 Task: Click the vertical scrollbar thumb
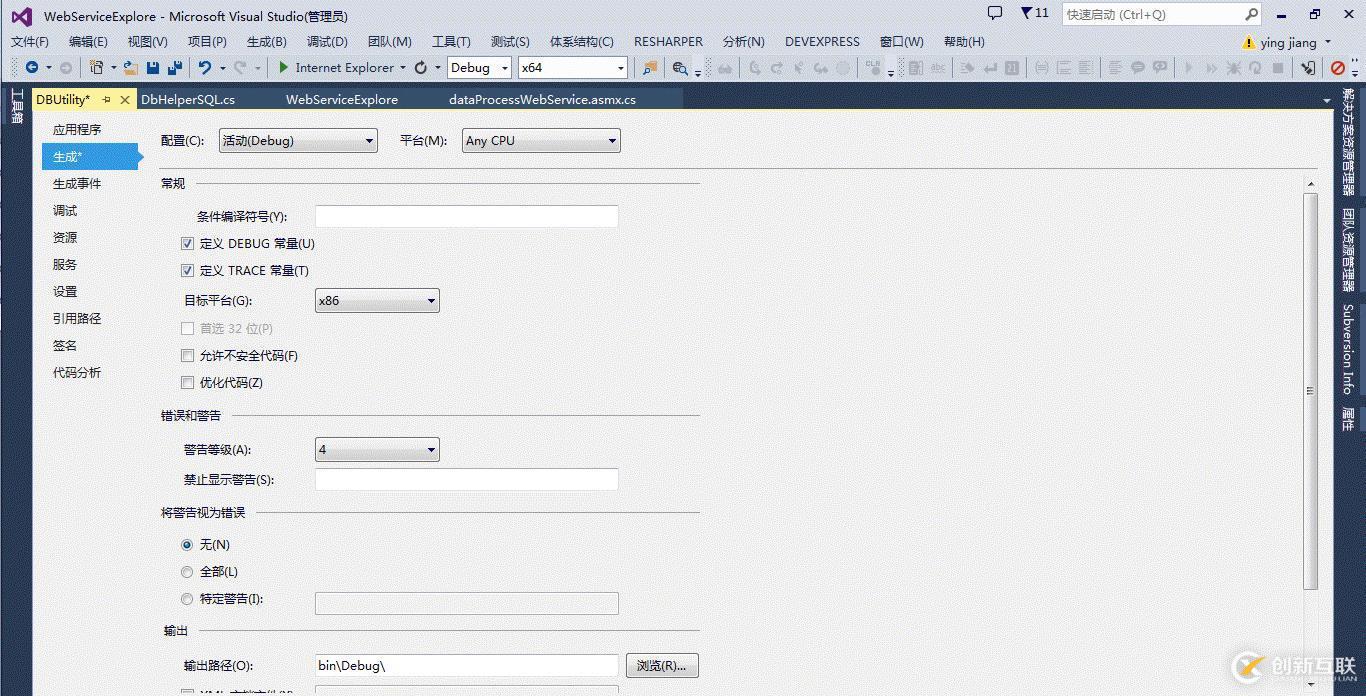(1310, 391)
